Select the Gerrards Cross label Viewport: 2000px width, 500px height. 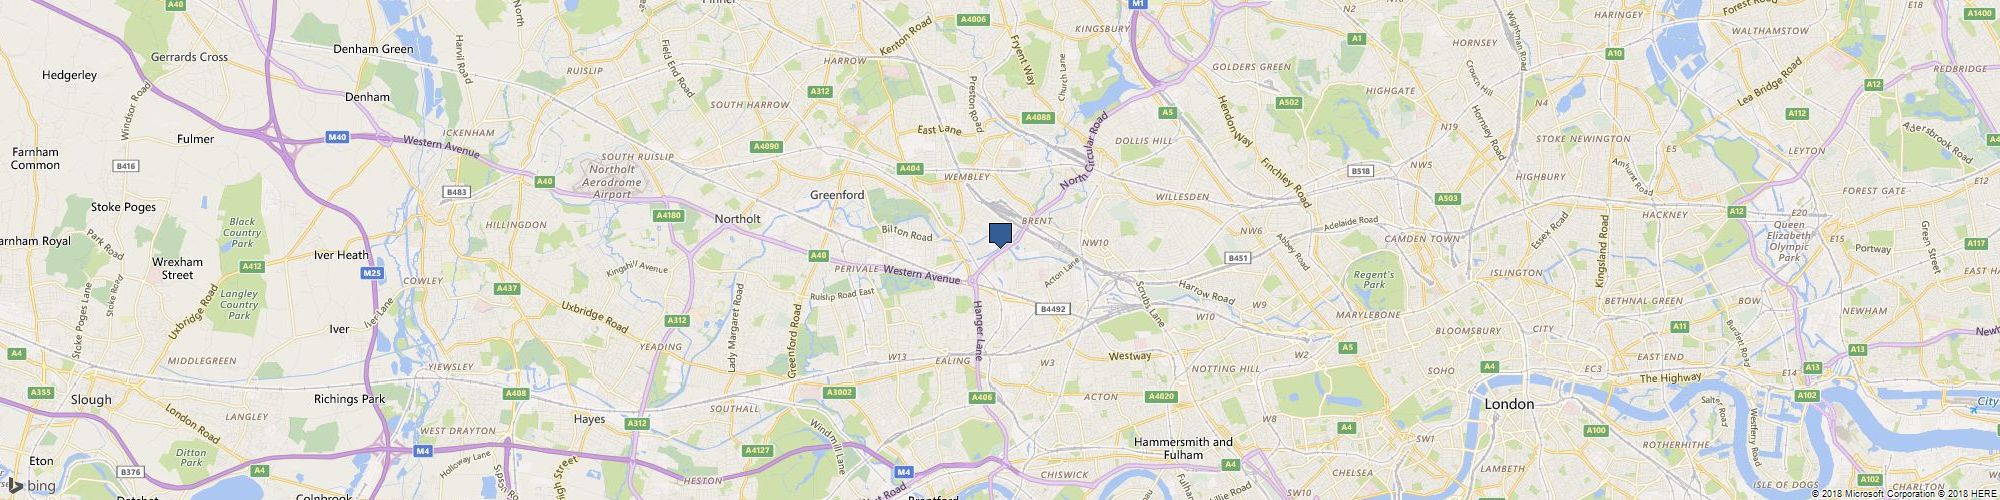[189, 57]
